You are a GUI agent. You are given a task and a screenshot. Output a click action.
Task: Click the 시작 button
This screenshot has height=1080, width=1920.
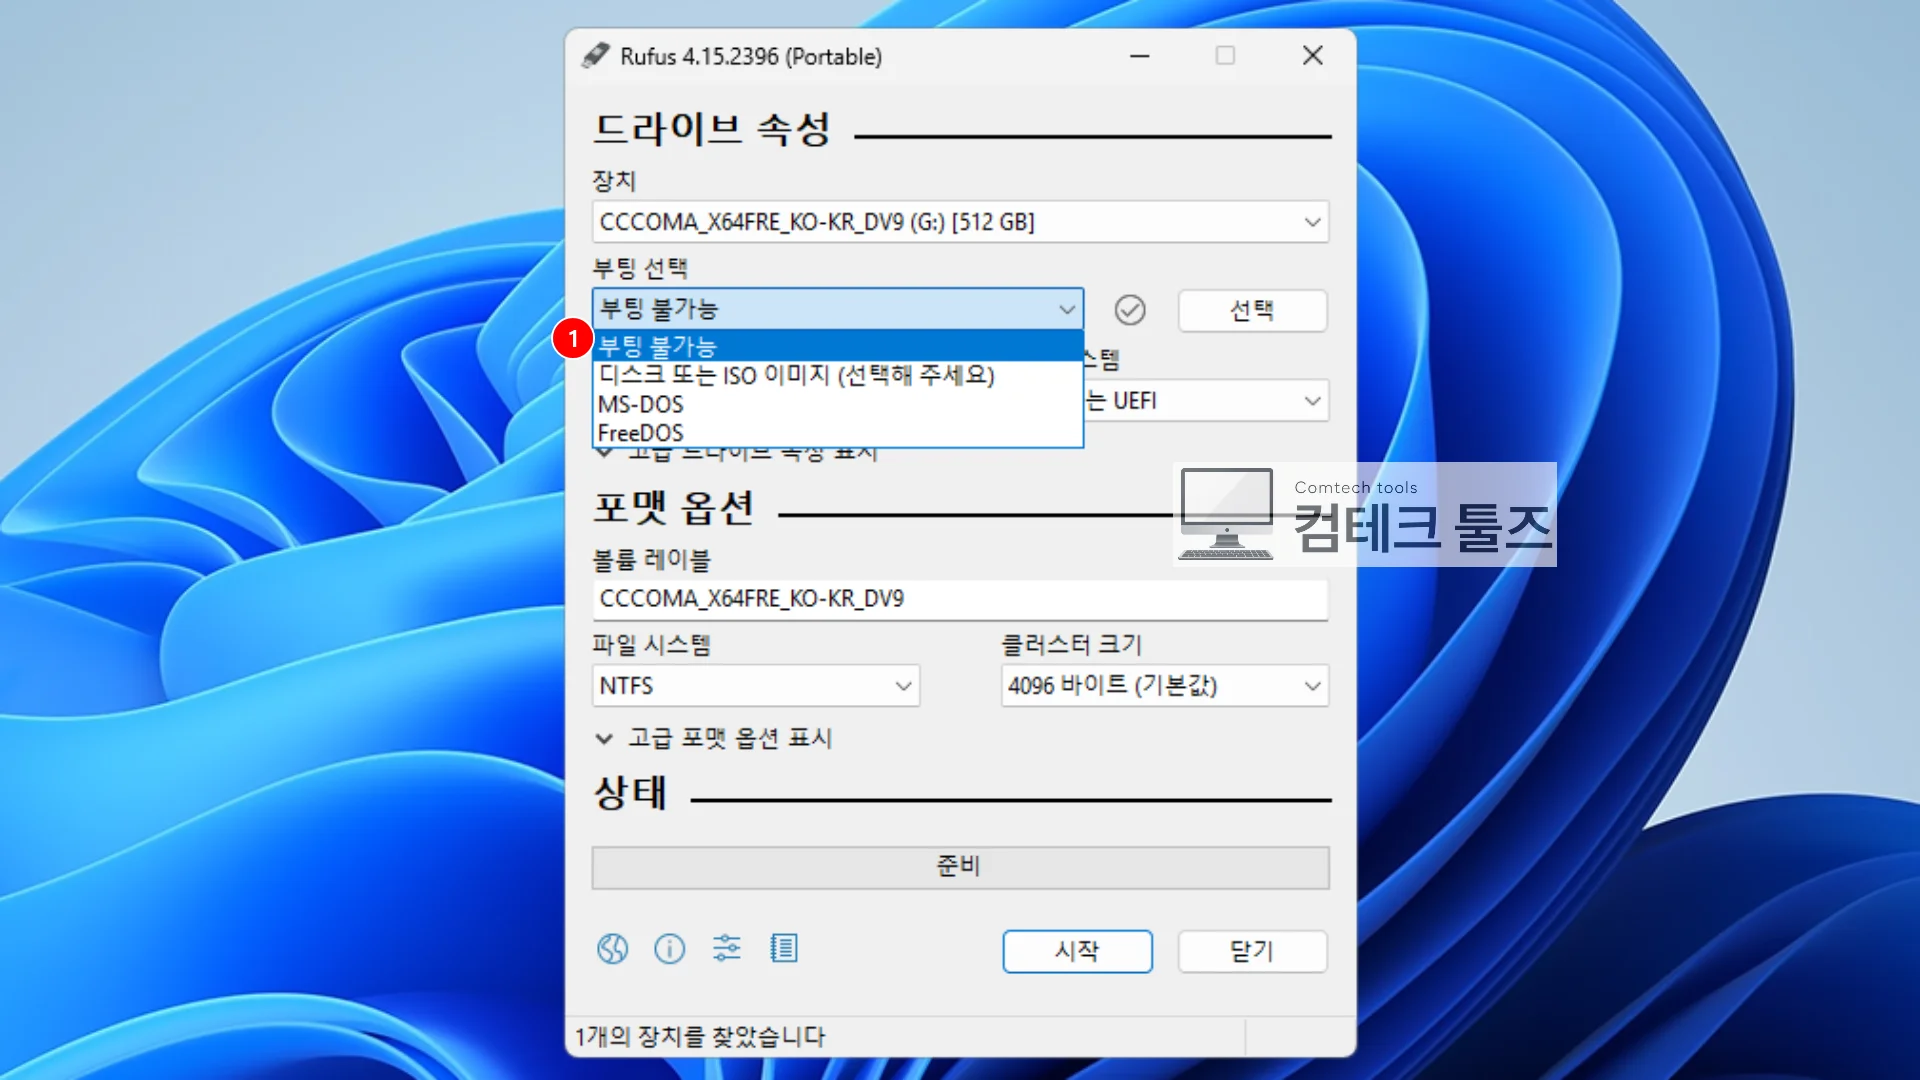1077,951
